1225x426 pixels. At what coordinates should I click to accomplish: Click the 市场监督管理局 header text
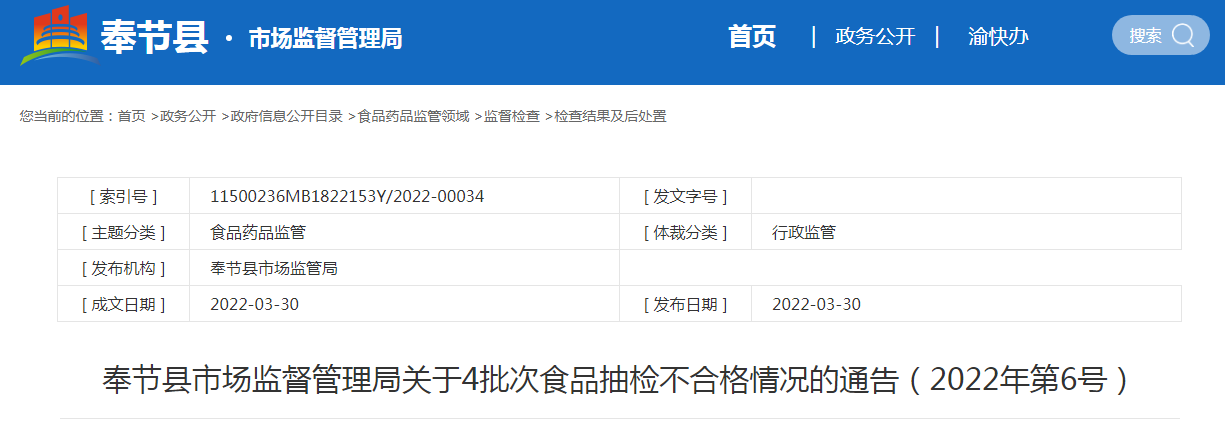(325, 38)
